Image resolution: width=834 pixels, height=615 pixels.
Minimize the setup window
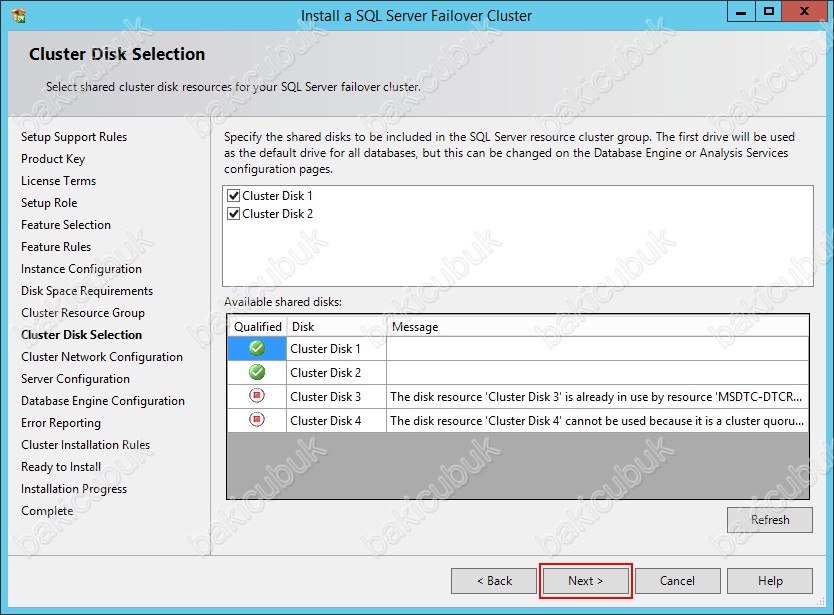coord(741,11)
